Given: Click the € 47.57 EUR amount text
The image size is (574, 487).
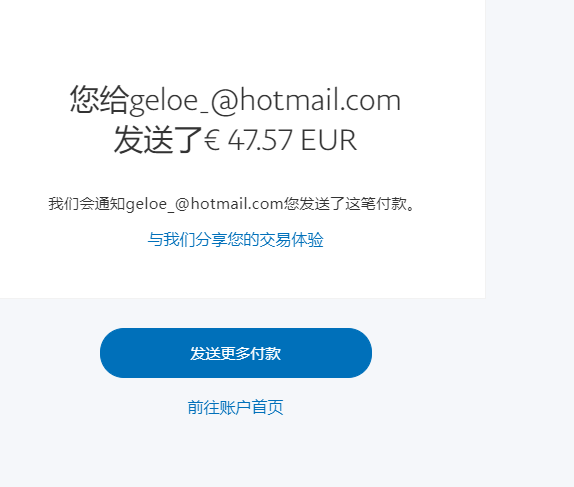Looking at the screenshot, I should point(280,140).
